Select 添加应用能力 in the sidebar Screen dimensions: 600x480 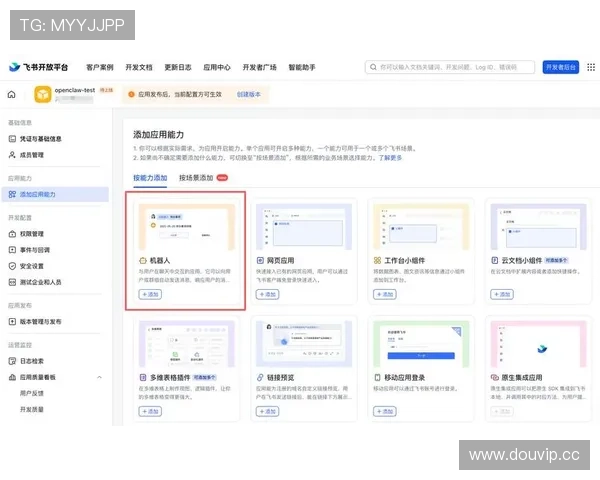(x=55, y=194)
